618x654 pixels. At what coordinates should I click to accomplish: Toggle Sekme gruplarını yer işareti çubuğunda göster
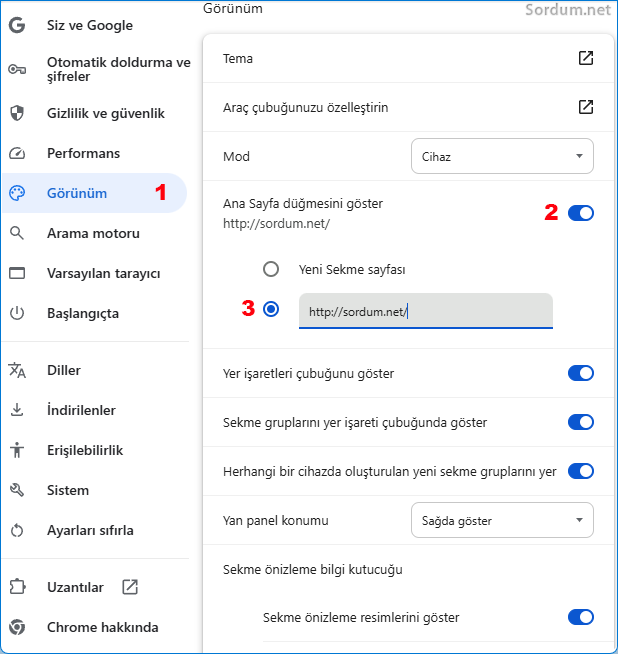(580, 422)
